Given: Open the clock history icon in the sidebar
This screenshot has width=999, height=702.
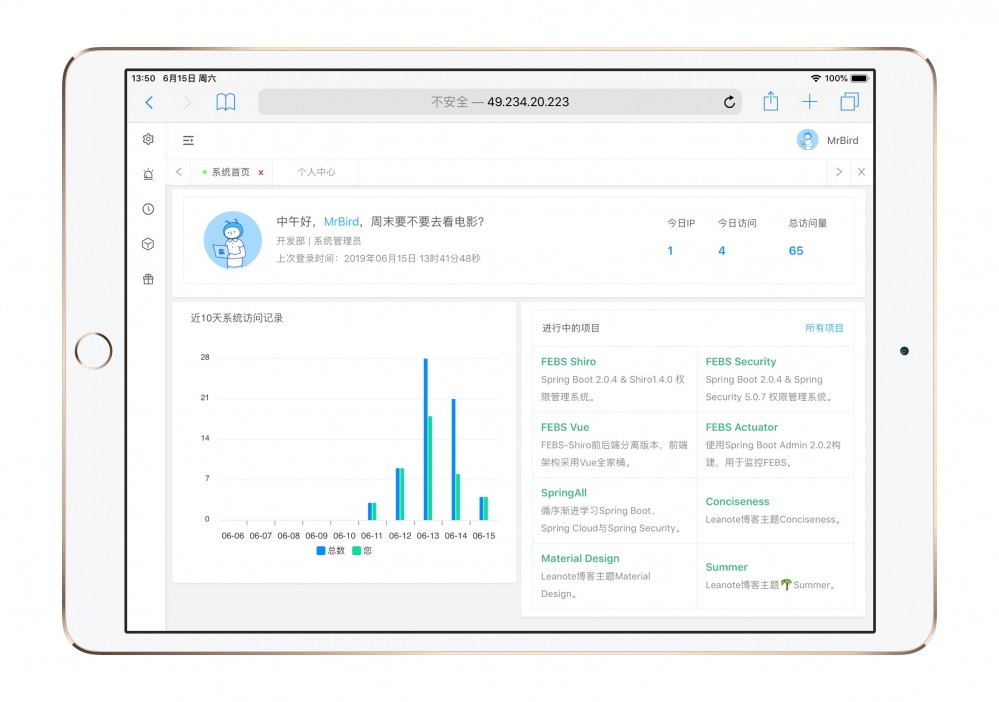Looking at the screenshot, I should coord(147,209).
